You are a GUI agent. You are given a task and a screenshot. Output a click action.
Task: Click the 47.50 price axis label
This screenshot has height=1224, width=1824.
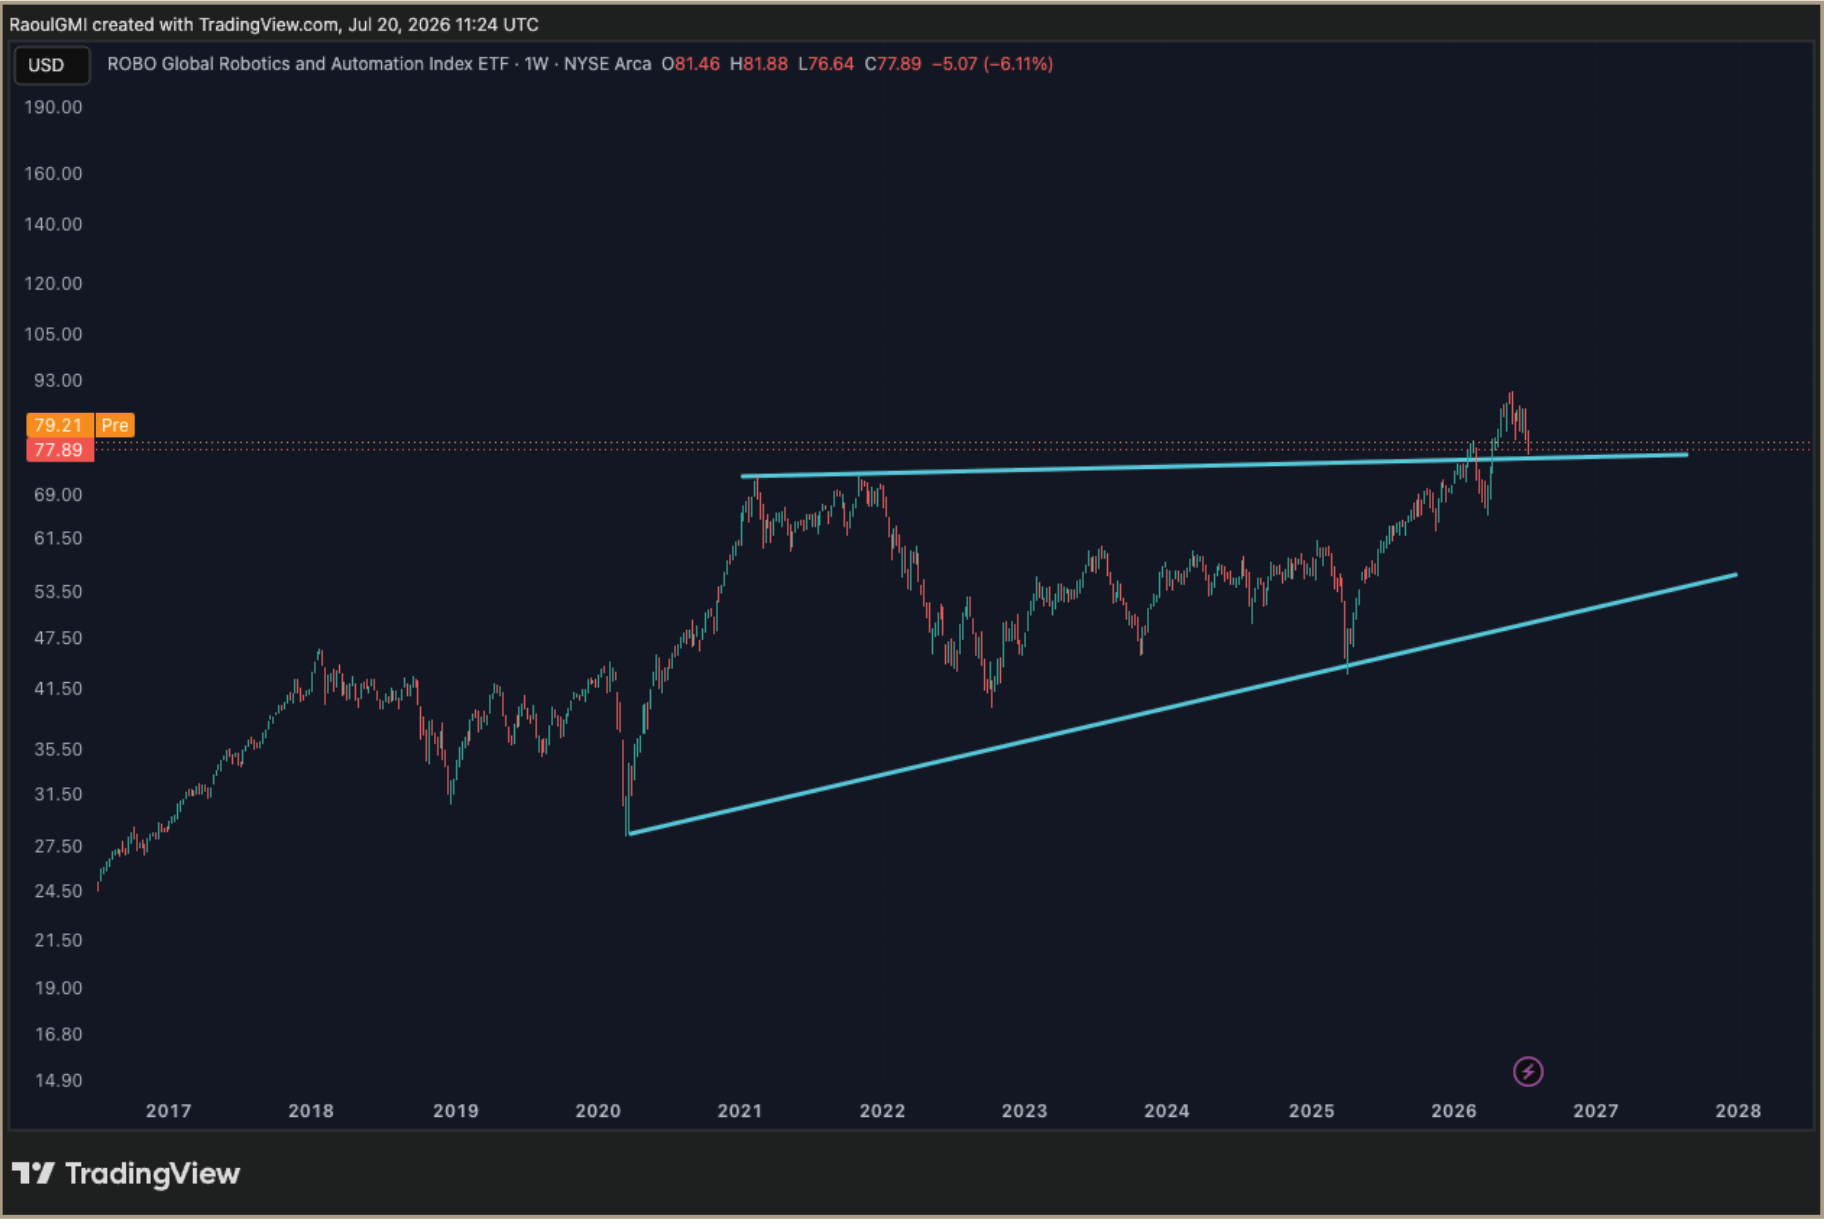click(x=58, y=638)
